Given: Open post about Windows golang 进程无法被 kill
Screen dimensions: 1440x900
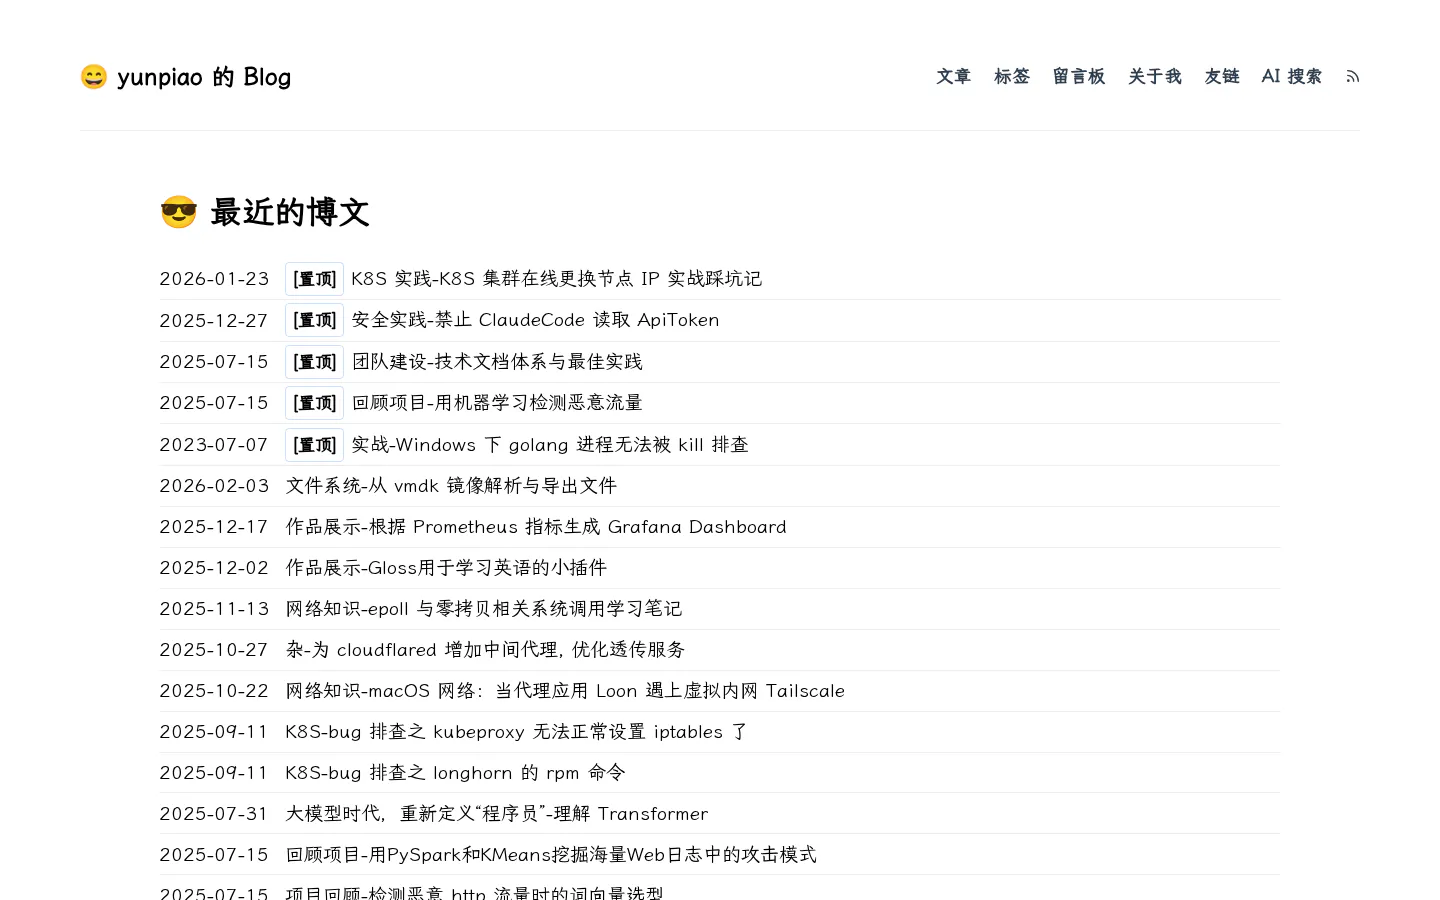Looking at the screenshot, I should (550, 445).
